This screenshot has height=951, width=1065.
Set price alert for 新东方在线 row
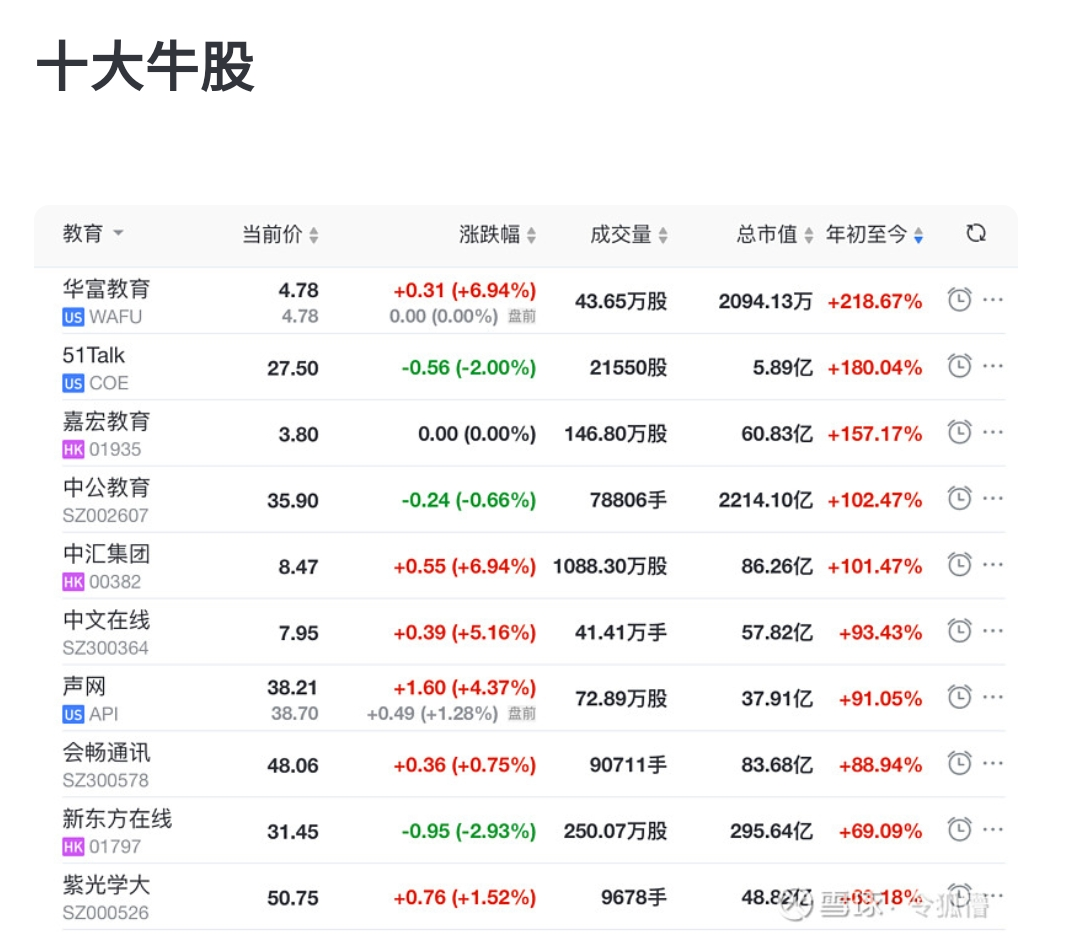coord(959,829)
